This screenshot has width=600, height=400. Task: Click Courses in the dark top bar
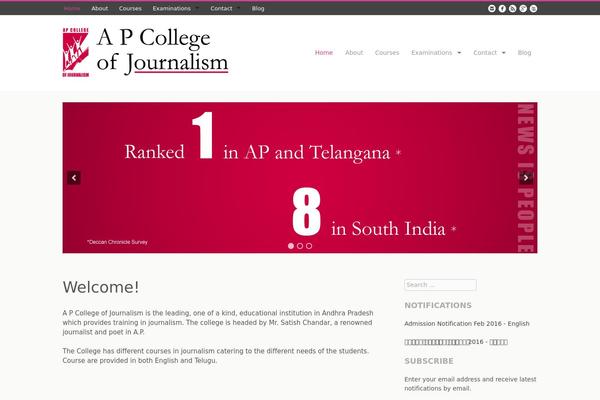[130, 8]
